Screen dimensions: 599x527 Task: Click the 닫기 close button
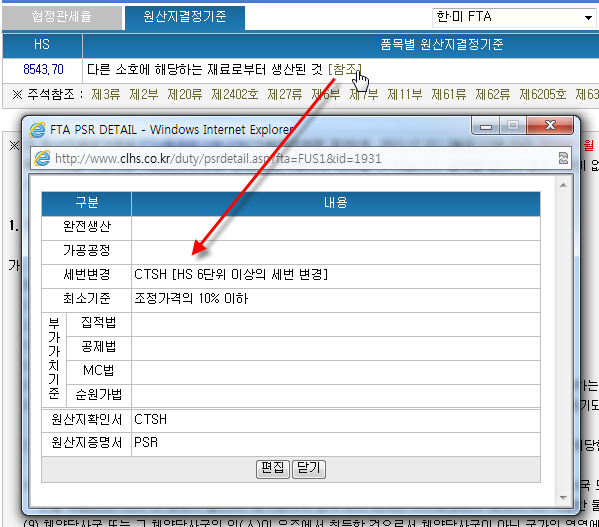[309, 469]
